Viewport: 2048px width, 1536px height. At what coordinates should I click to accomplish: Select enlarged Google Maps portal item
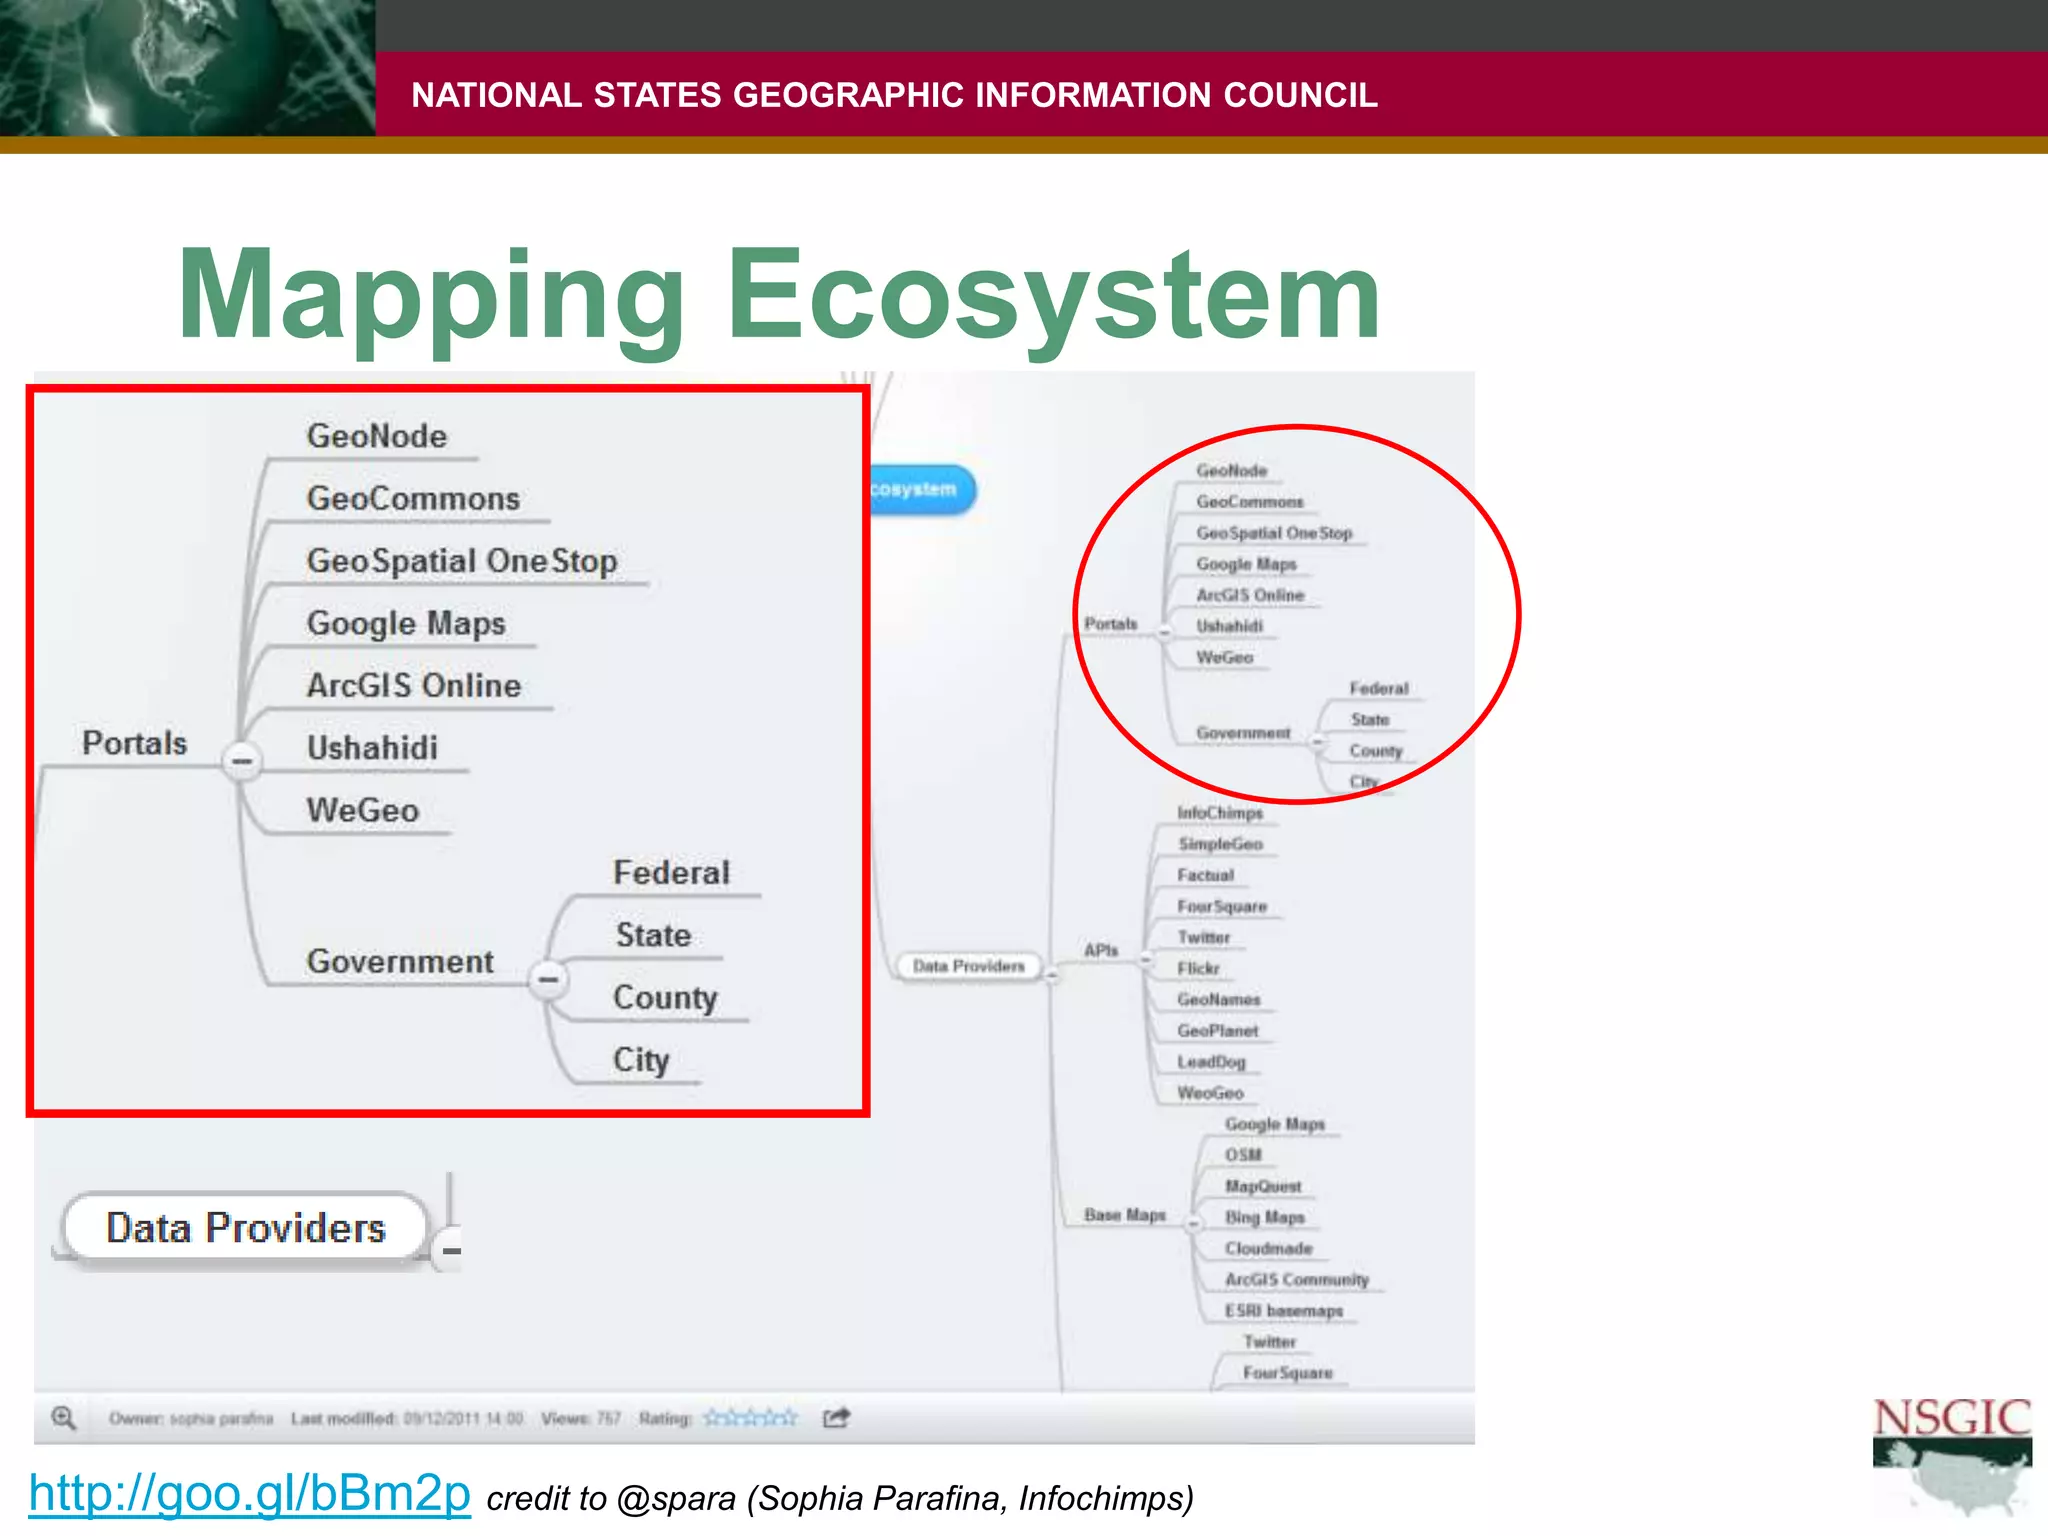tap(405, 623)
